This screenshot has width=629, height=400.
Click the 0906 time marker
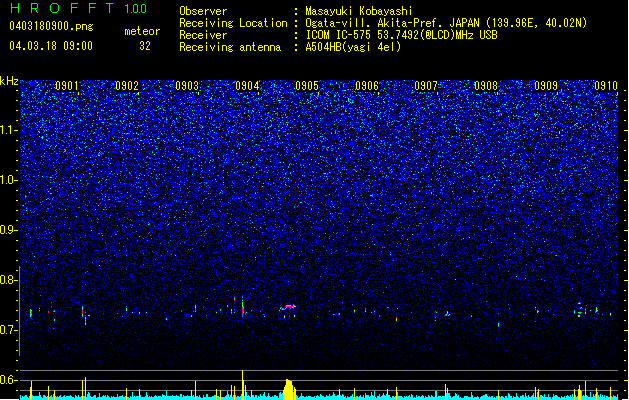tap(367, 86)
